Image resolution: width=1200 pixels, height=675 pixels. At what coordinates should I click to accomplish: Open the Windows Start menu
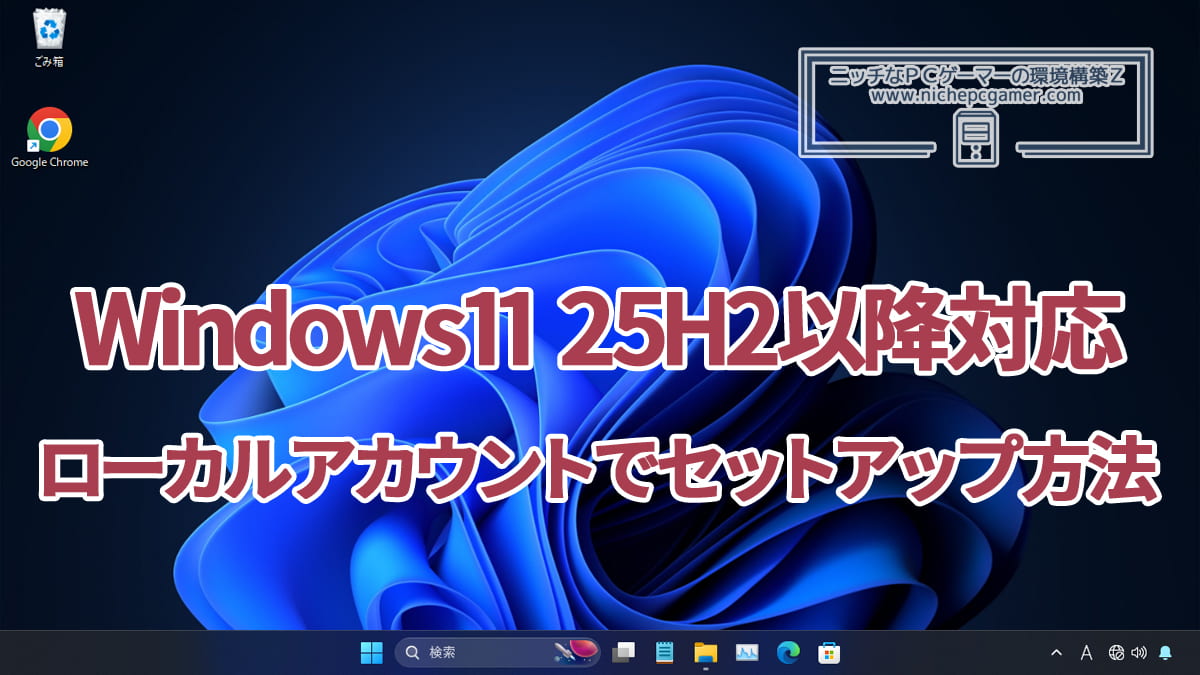click(x=372, y=653)
